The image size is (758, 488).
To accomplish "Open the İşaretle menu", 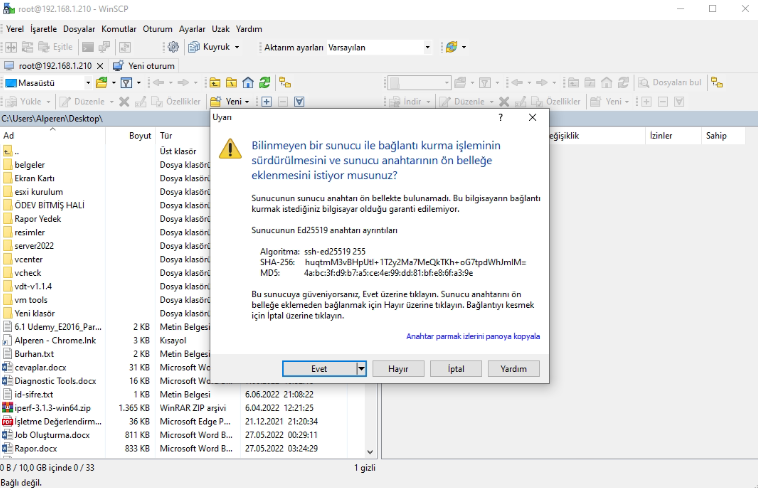I will [44, 29].
